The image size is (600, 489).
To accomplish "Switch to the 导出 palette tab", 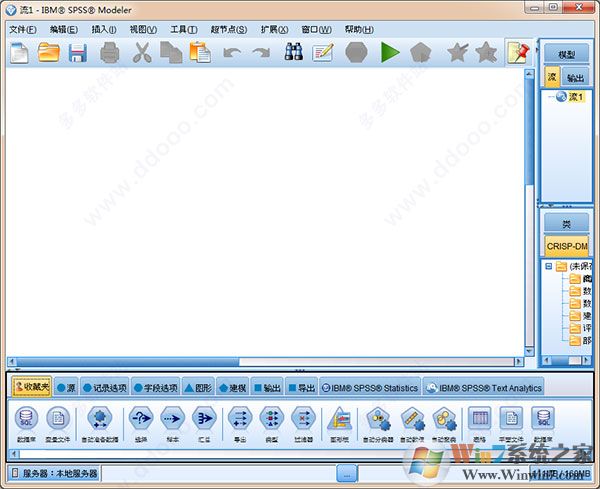I will point(301,388).
